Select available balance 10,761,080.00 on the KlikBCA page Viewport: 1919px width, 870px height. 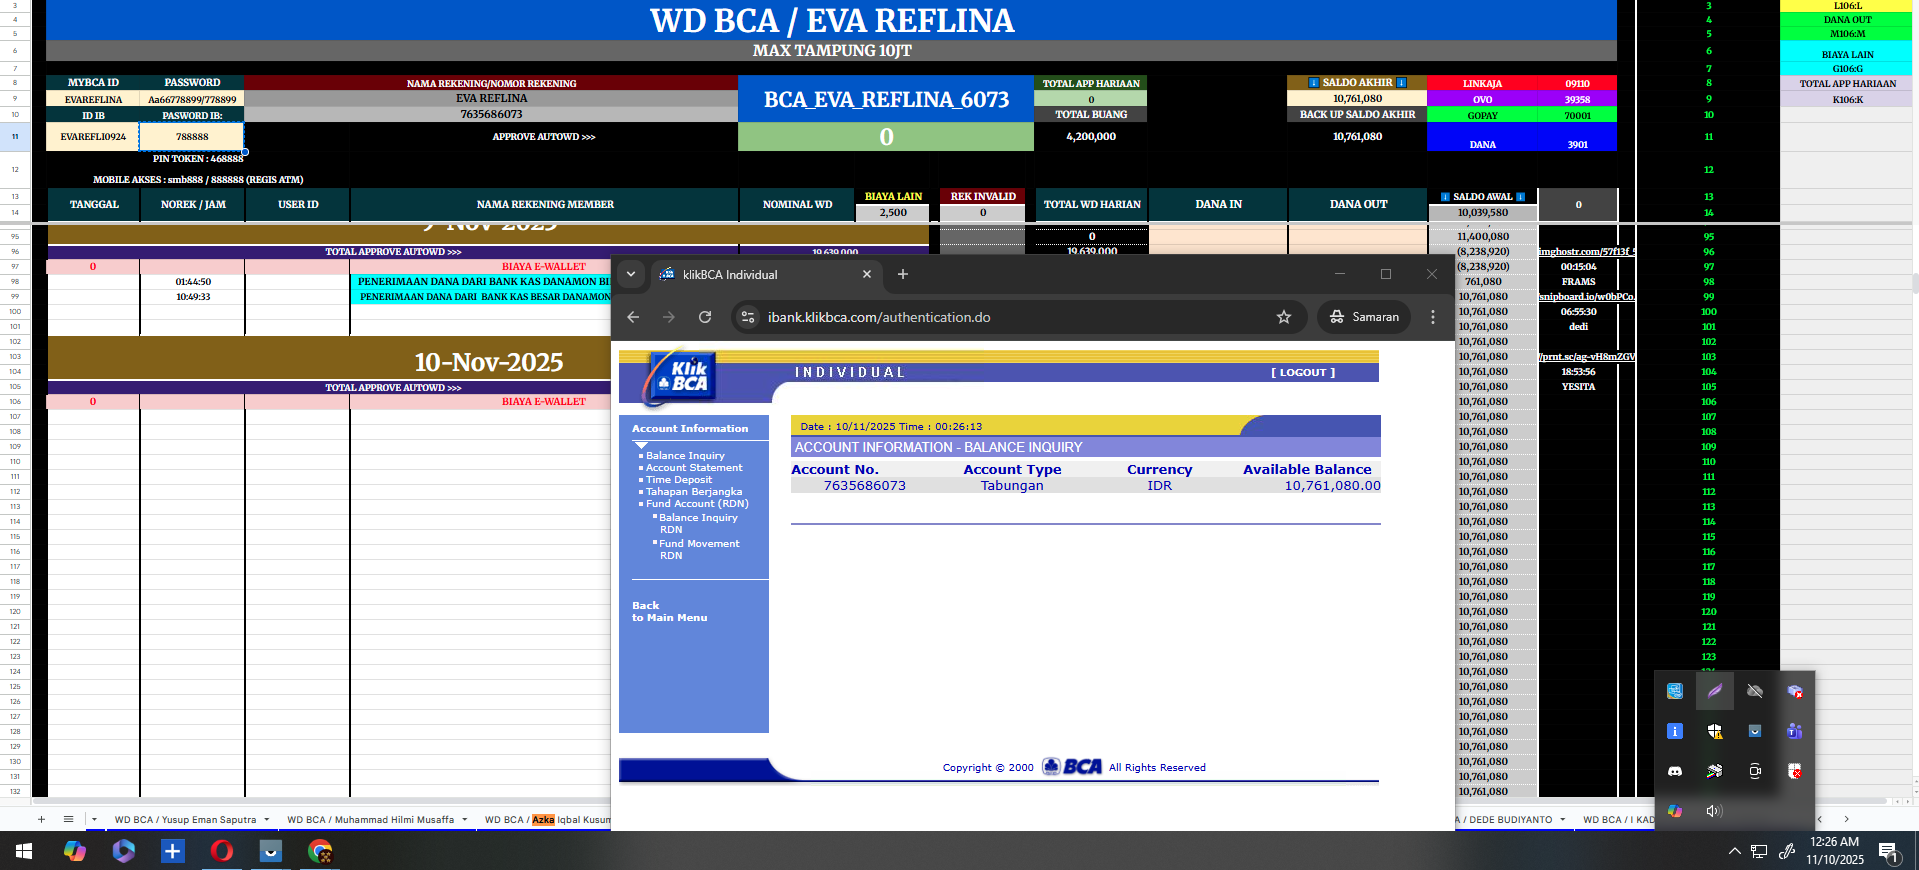coord(1332,486)
